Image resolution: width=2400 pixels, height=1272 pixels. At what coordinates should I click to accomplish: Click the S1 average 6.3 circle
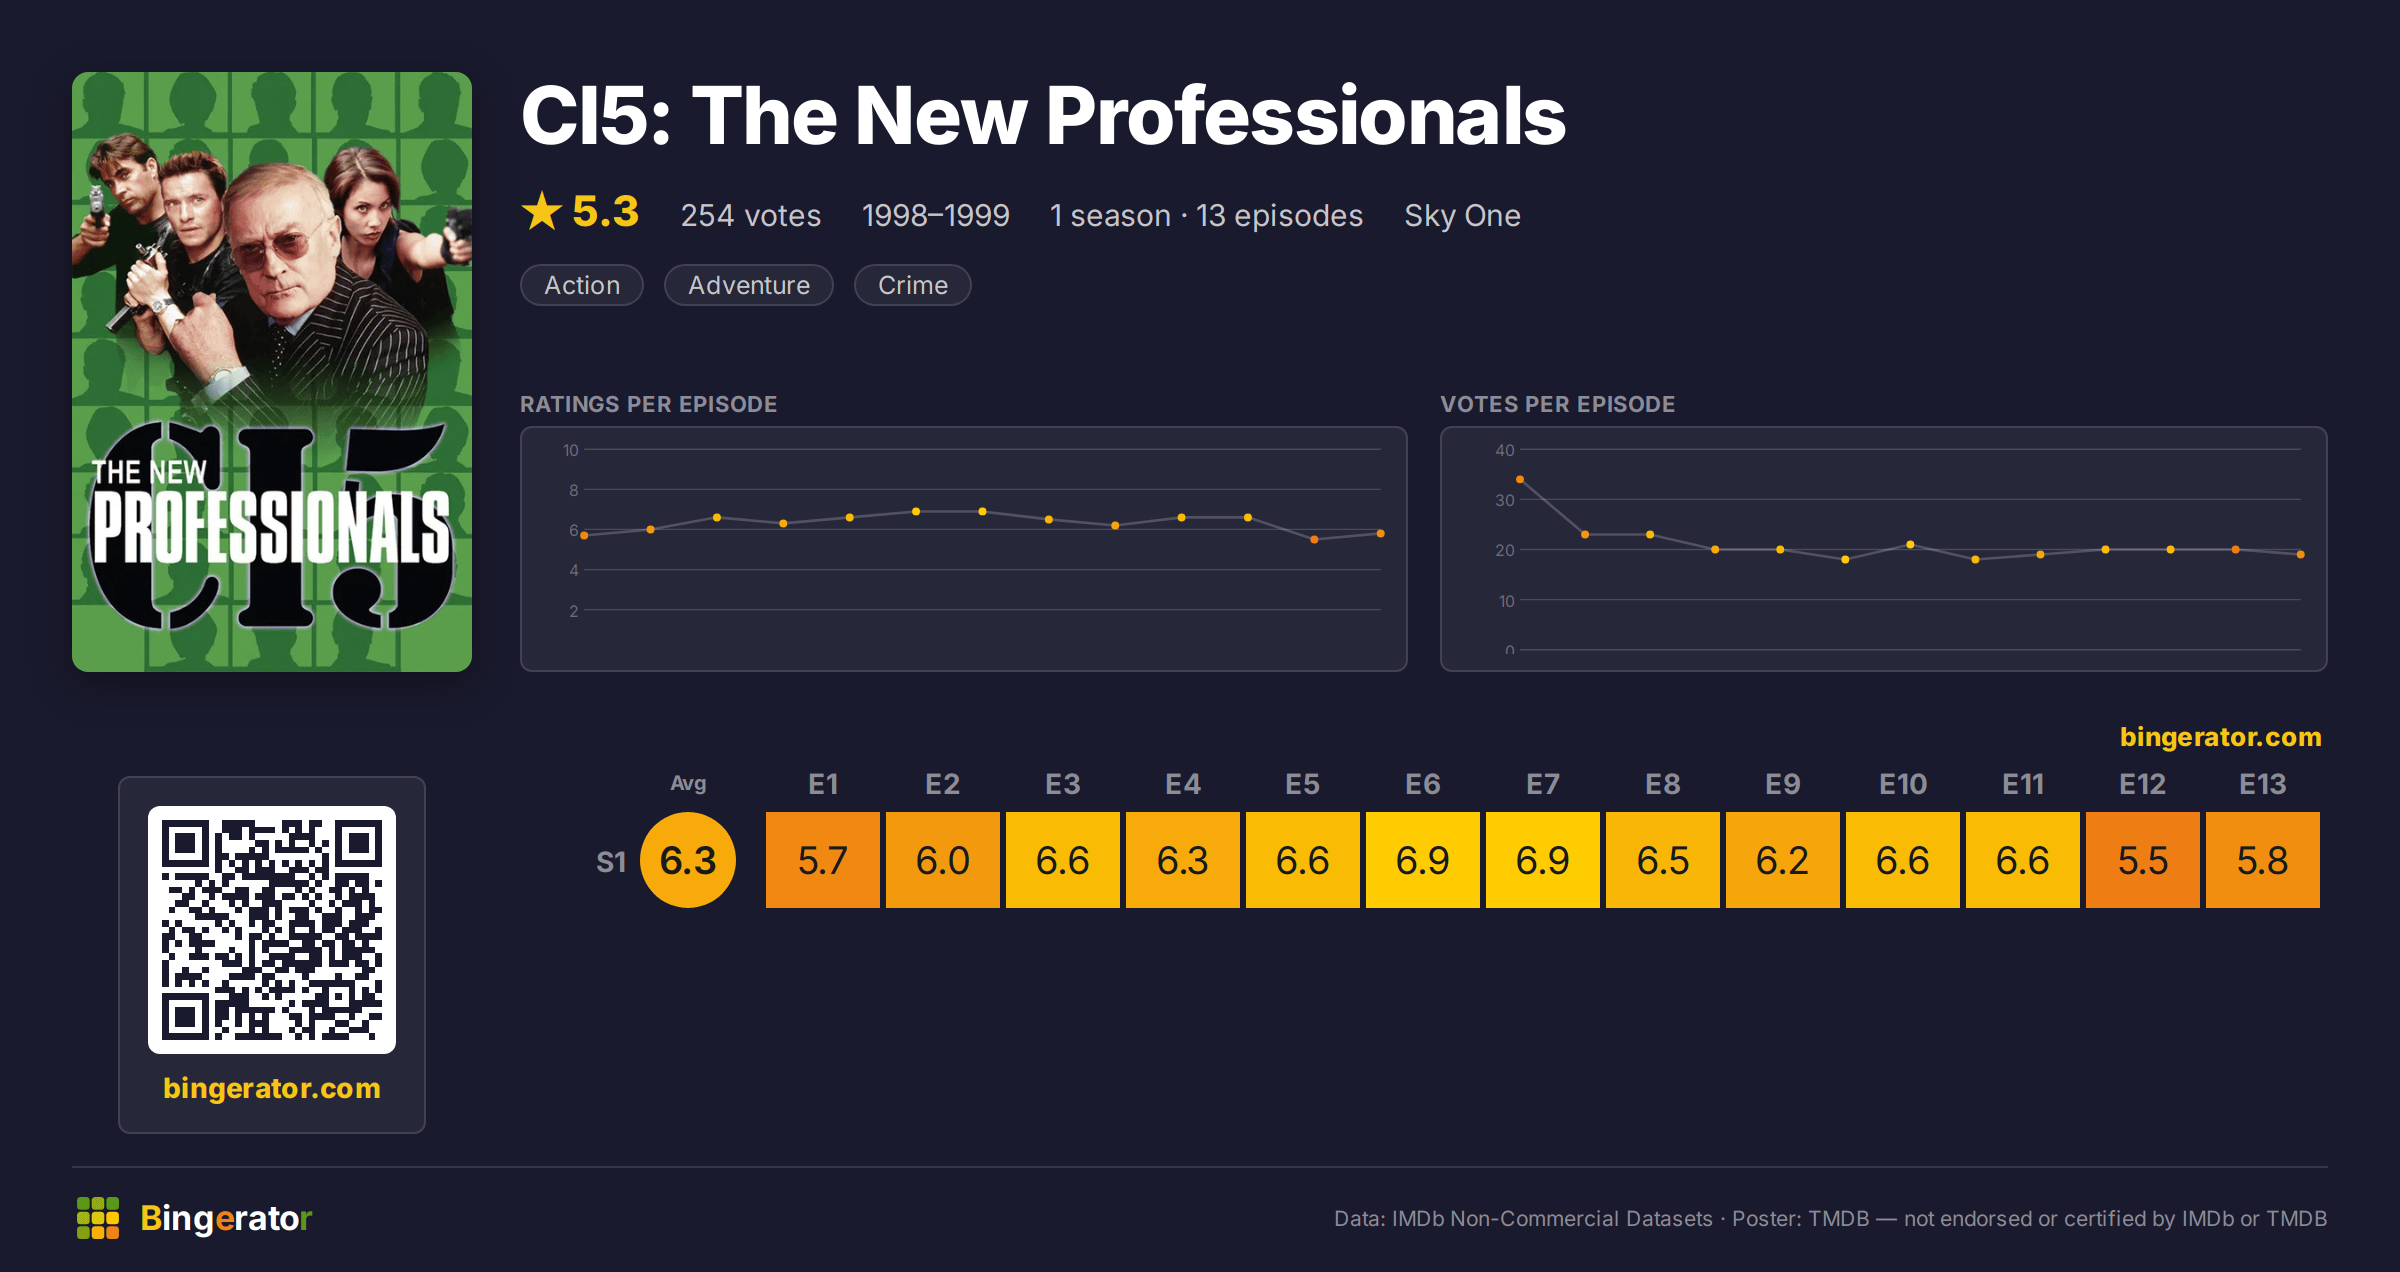pyautogui.click(x=688, y=860)
